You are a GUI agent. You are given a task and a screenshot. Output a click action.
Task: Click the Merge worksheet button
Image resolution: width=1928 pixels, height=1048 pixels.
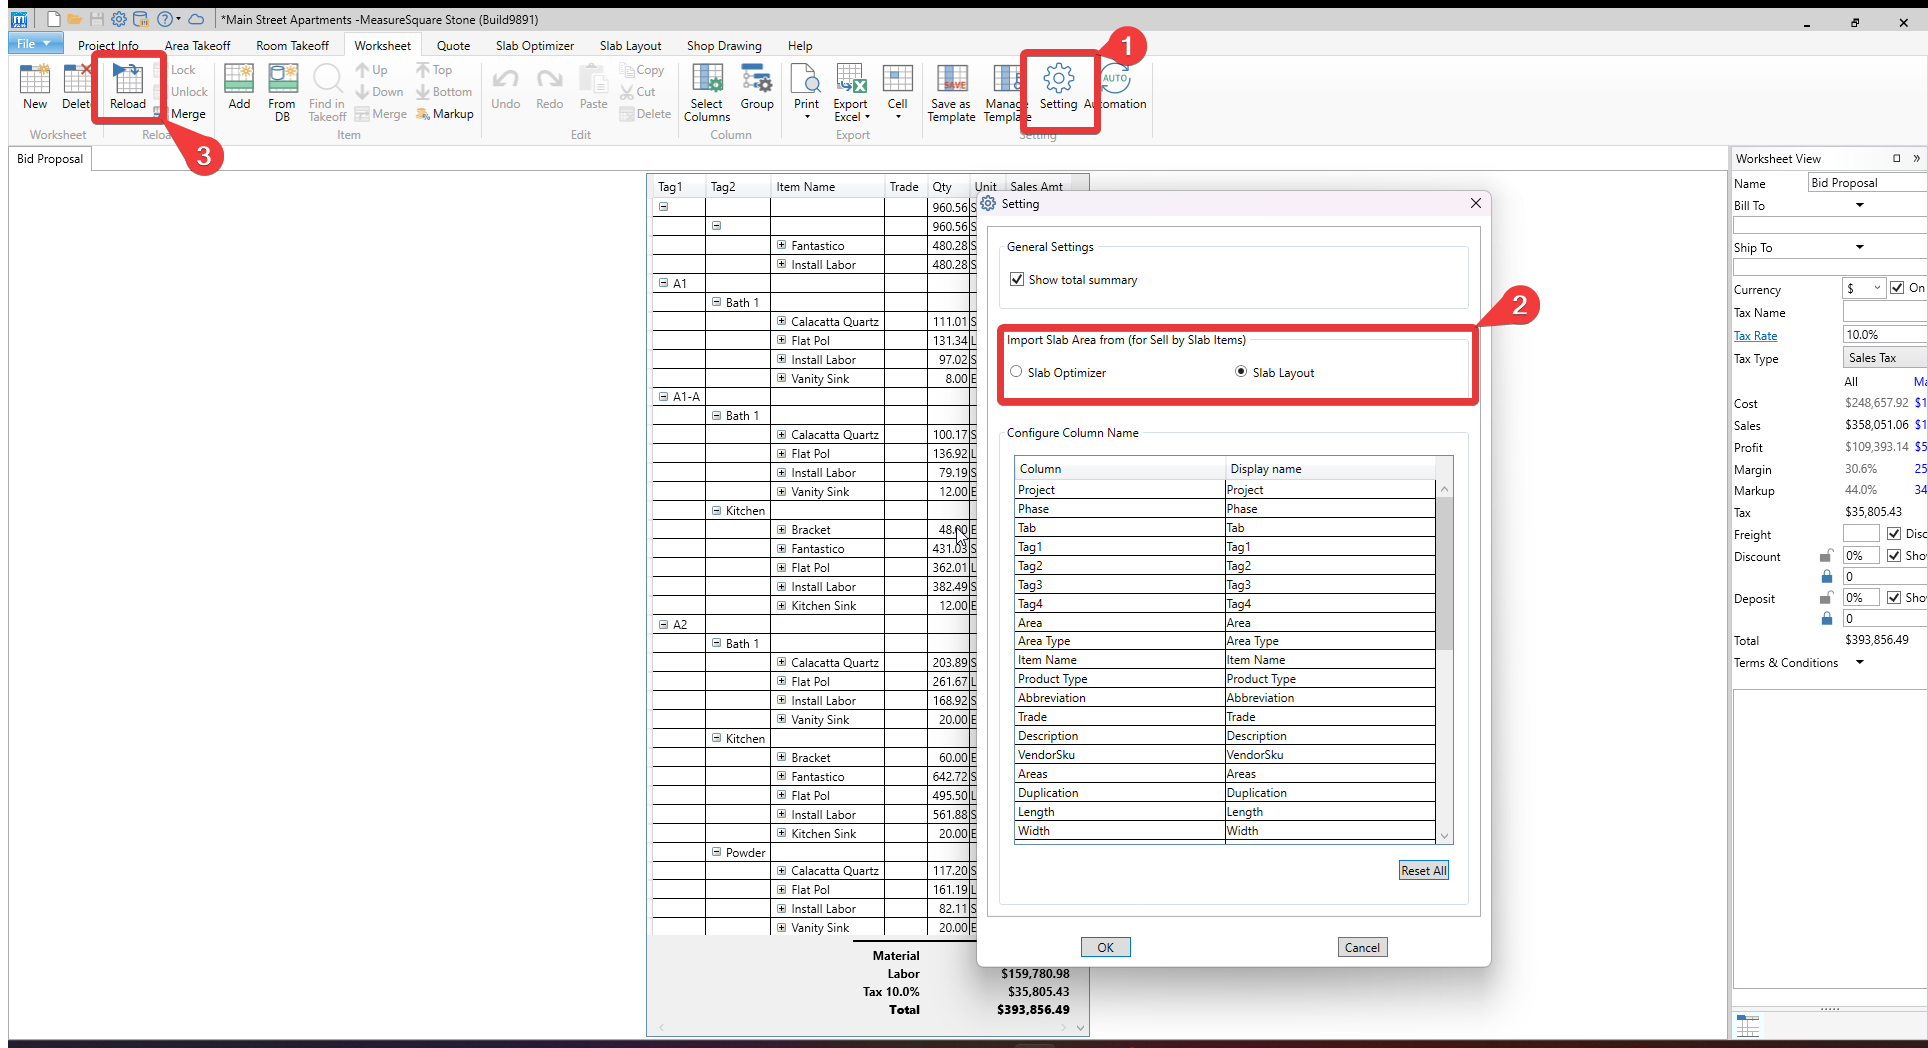click(x=181, y=114)
